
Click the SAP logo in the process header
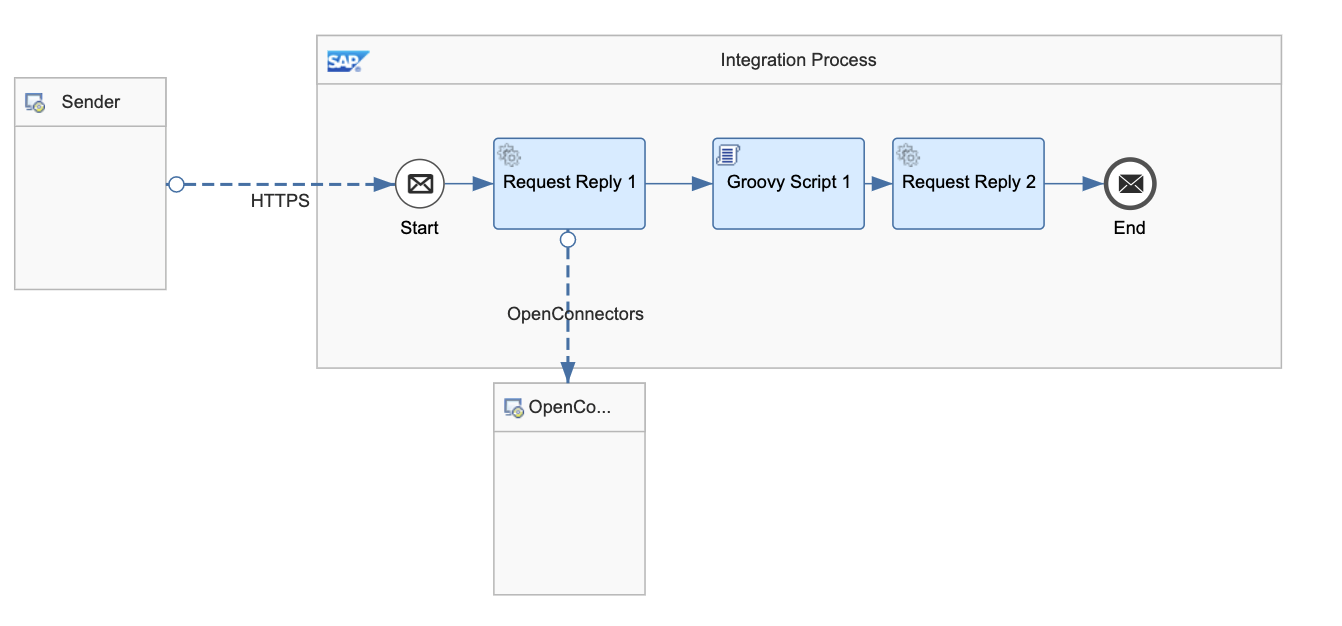[x=347, y=61]
